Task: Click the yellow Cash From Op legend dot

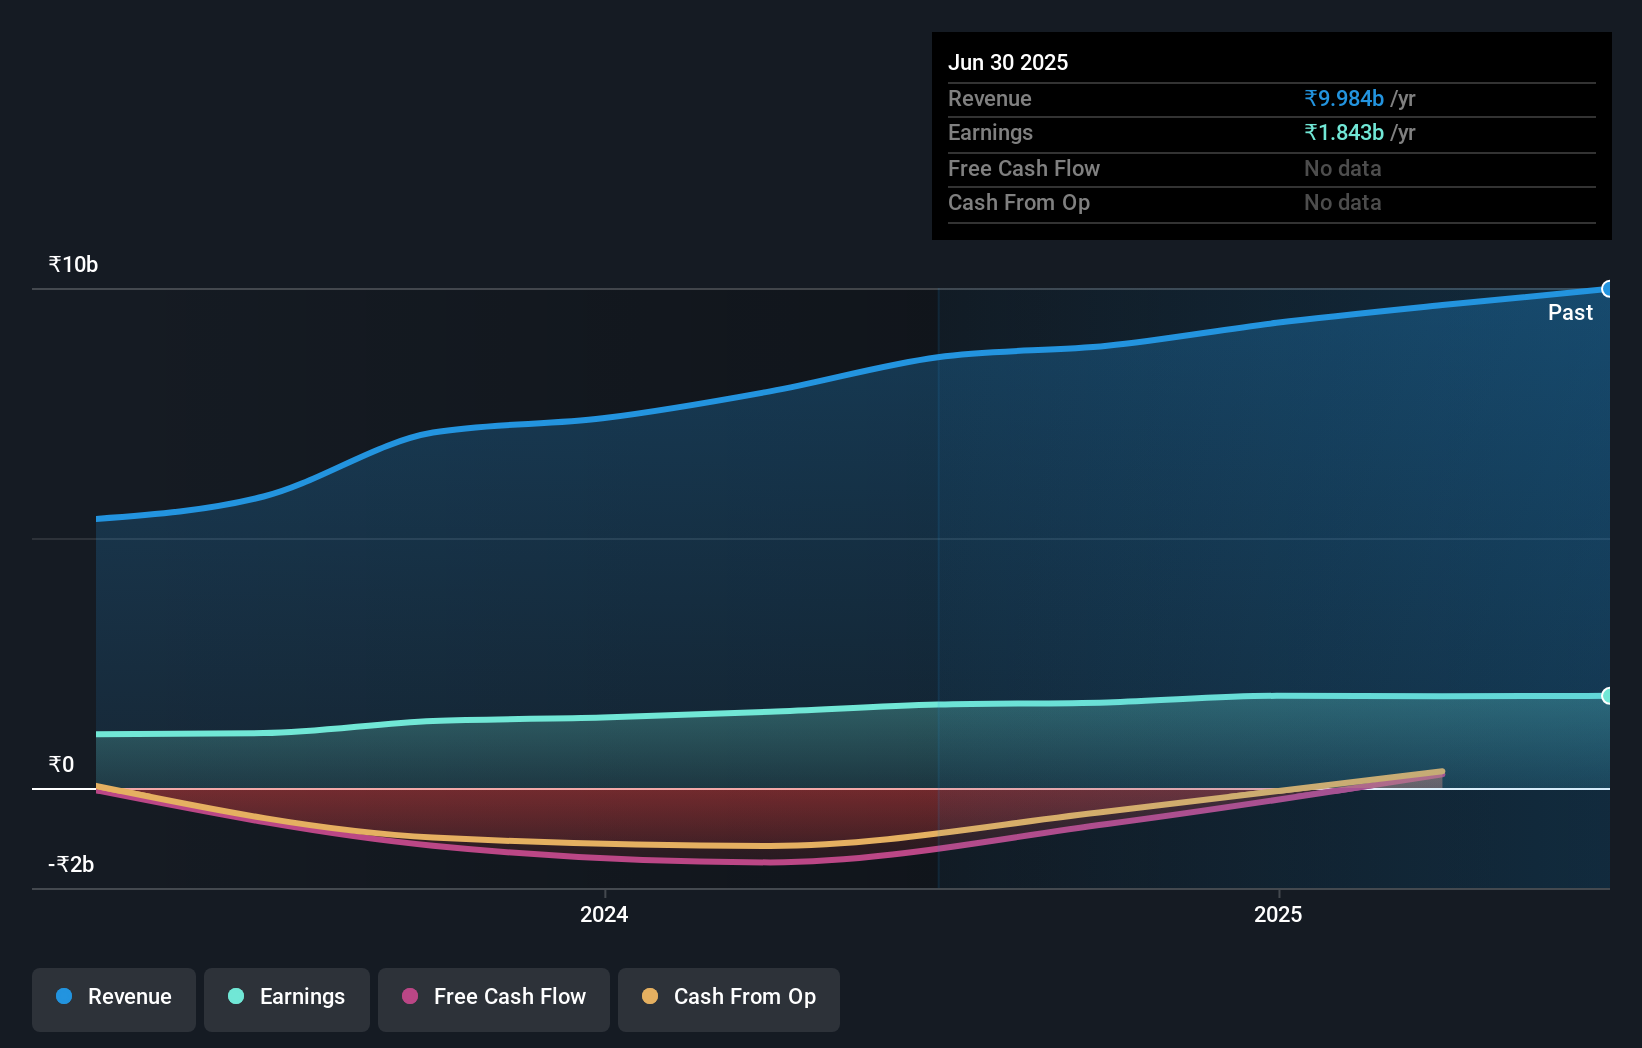Action: pos(650,996)
